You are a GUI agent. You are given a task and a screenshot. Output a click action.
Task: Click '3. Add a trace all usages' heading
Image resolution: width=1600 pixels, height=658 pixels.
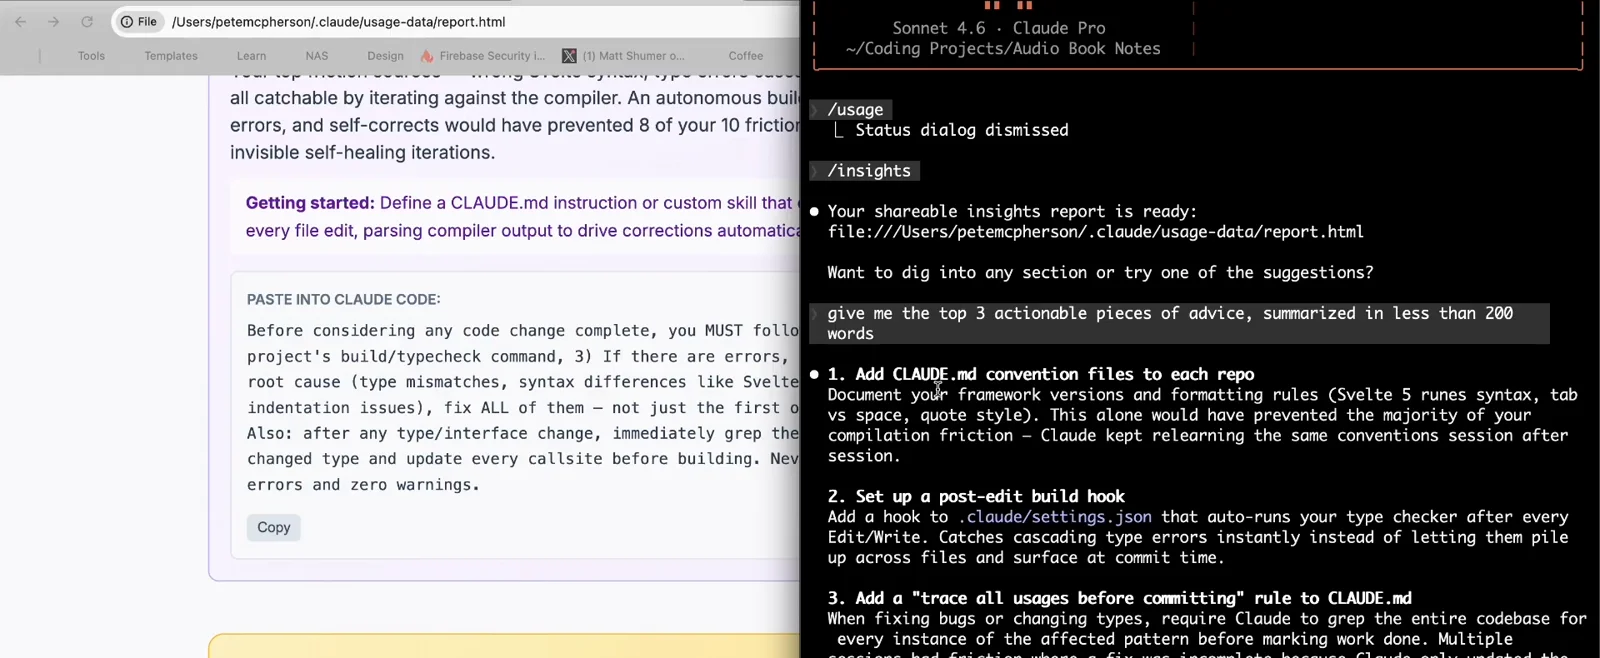1119,598
